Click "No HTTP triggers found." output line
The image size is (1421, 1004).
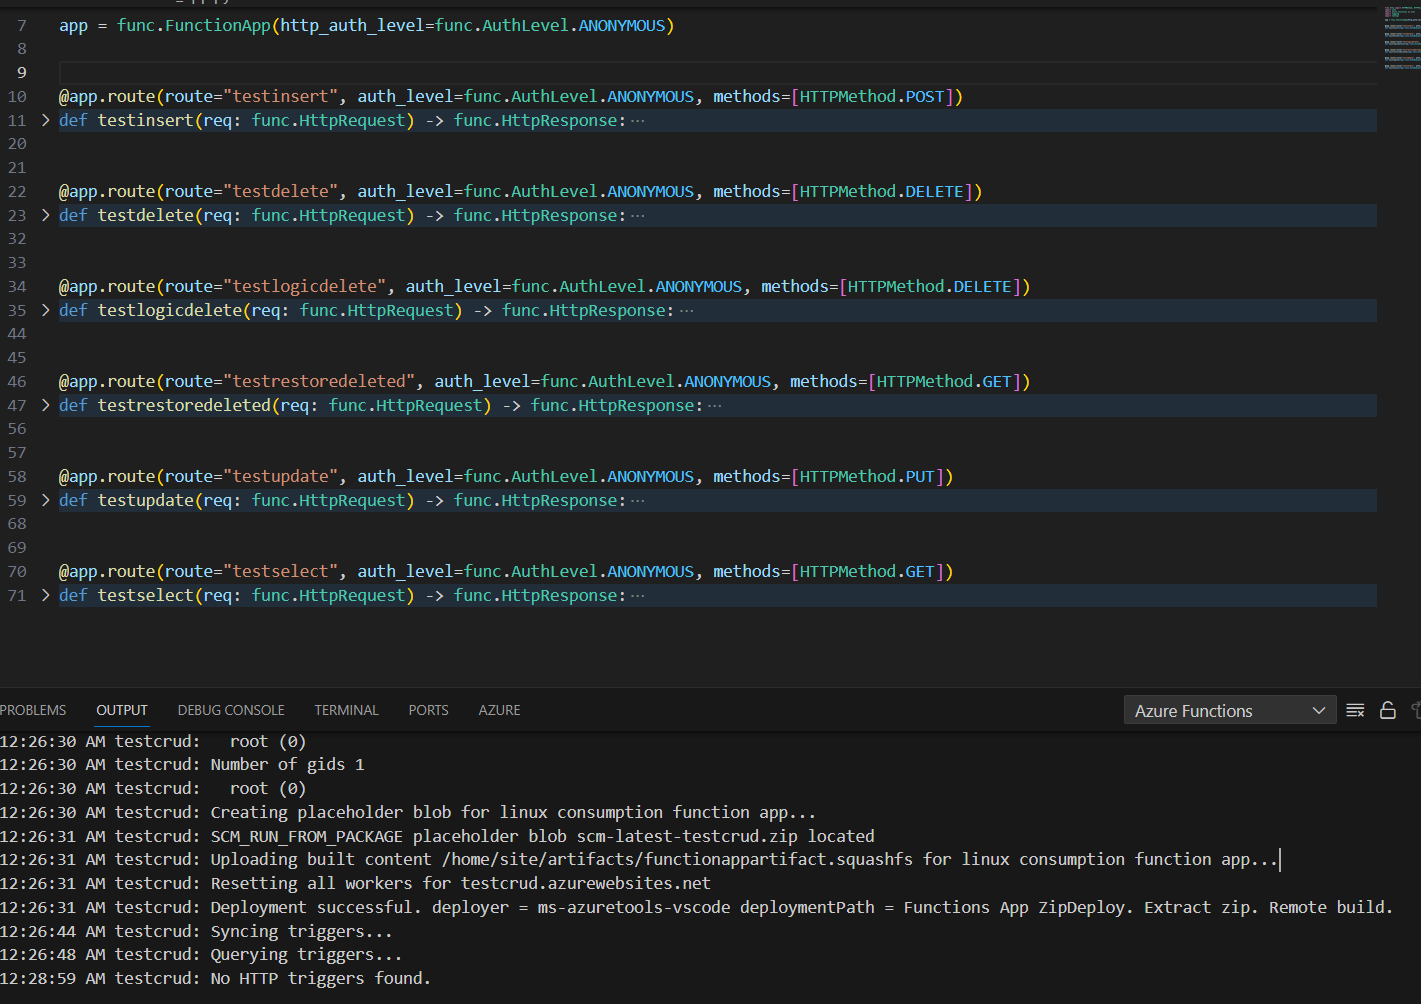point(320,978)
